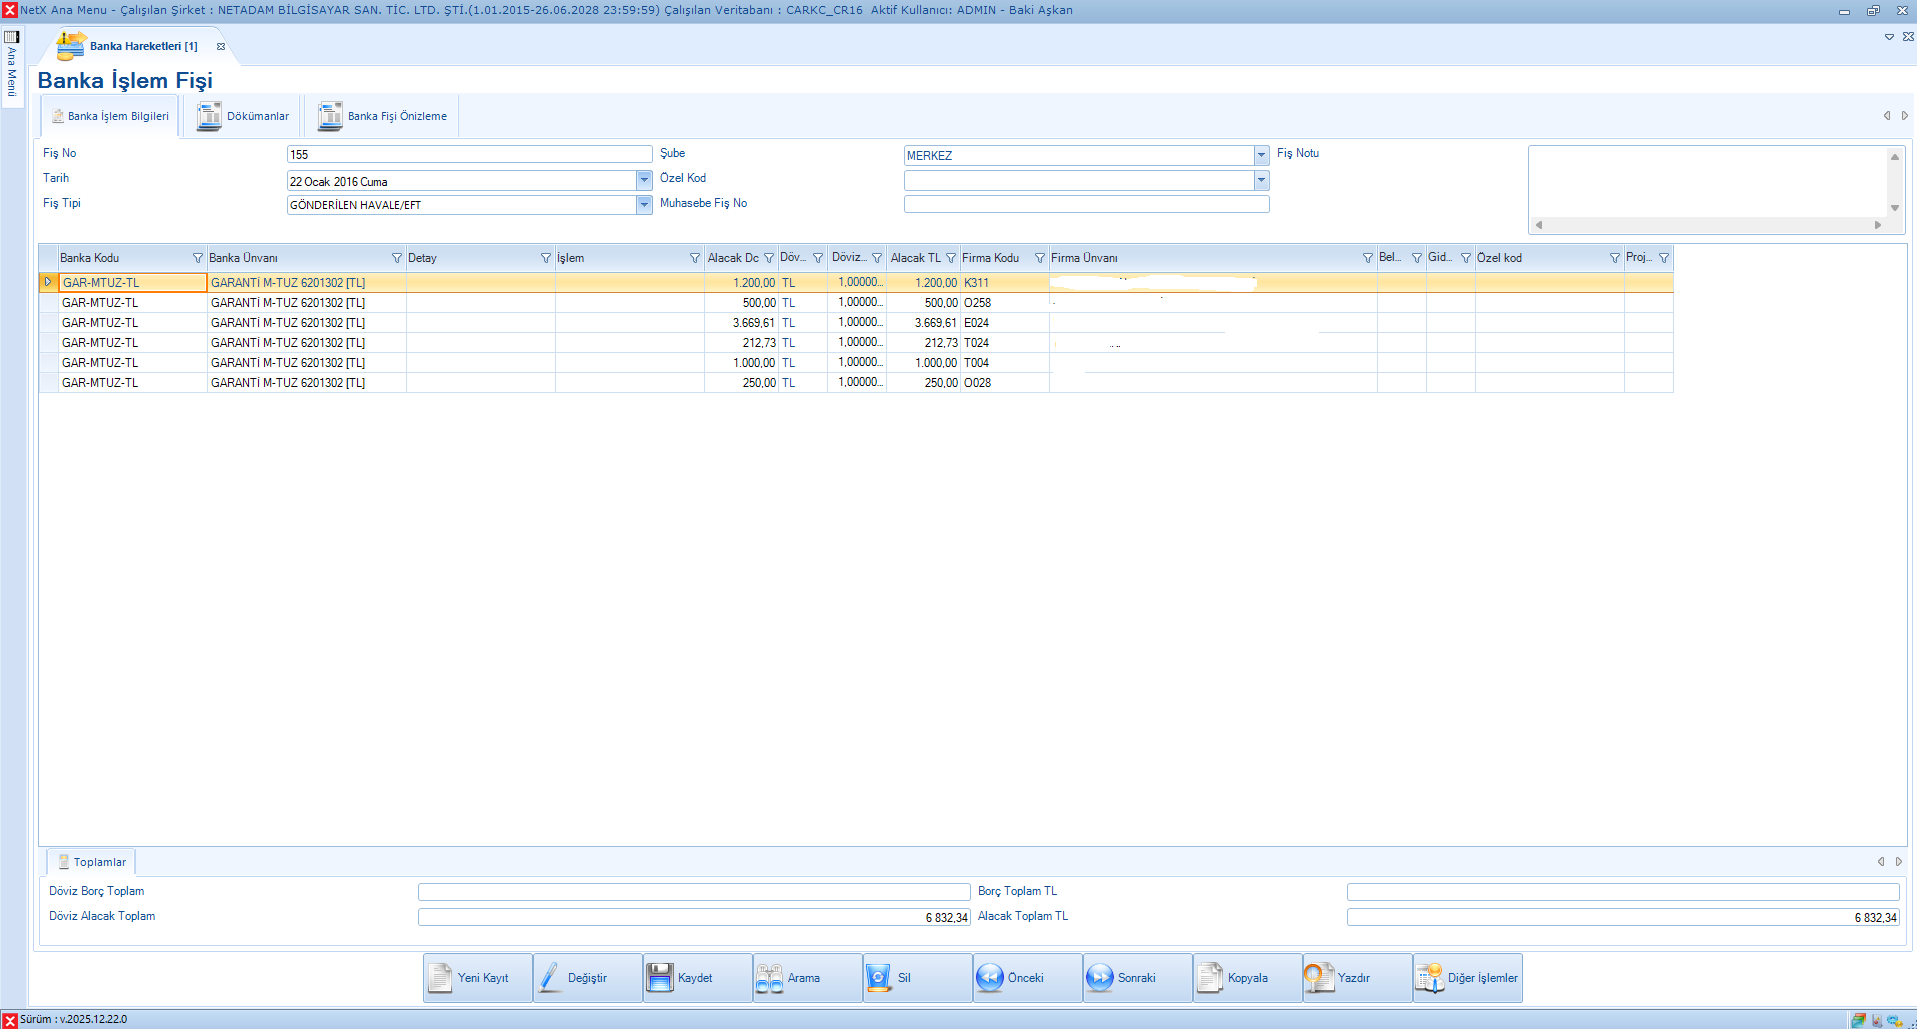Expand the Tarih date dropdown
1917x1029 pixels.
pyautogui.click(x=644, y=181)
